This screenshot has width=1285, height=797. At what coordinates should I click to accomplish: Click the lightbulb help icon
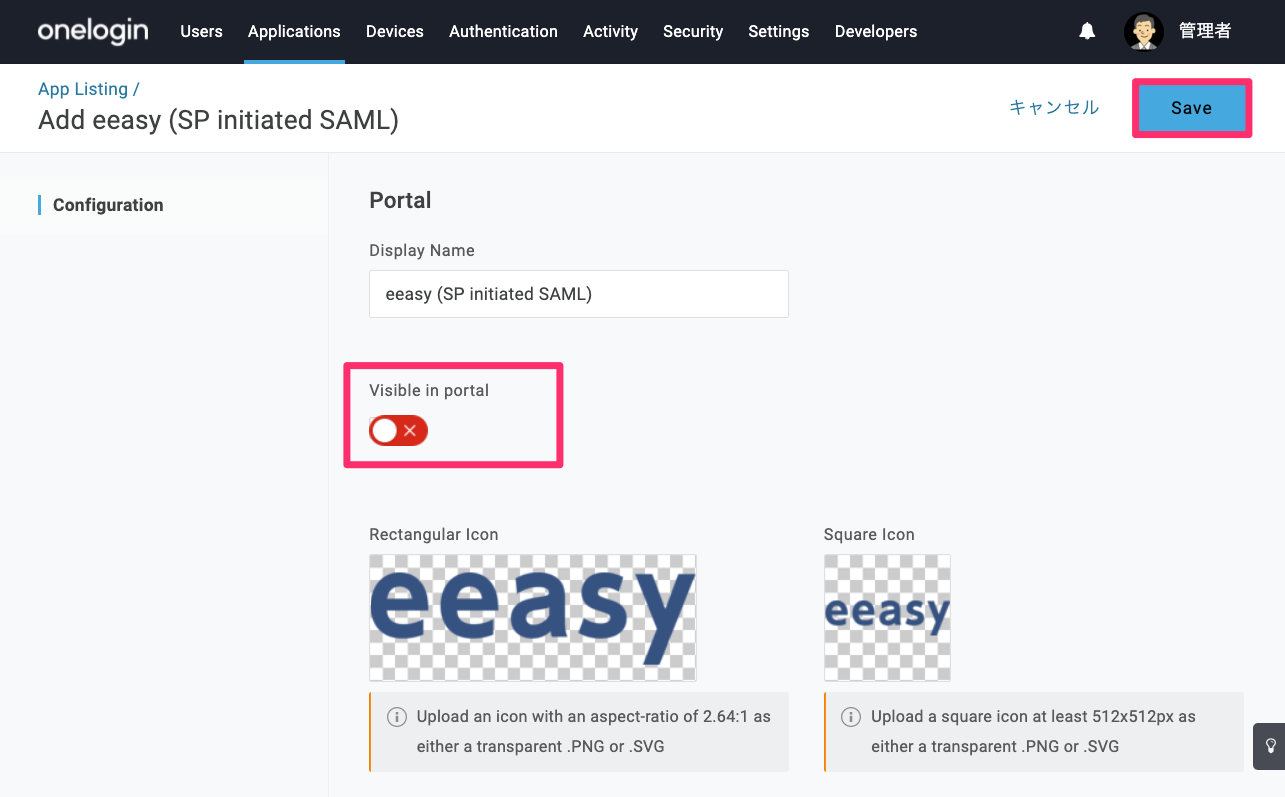point(1270,746)
